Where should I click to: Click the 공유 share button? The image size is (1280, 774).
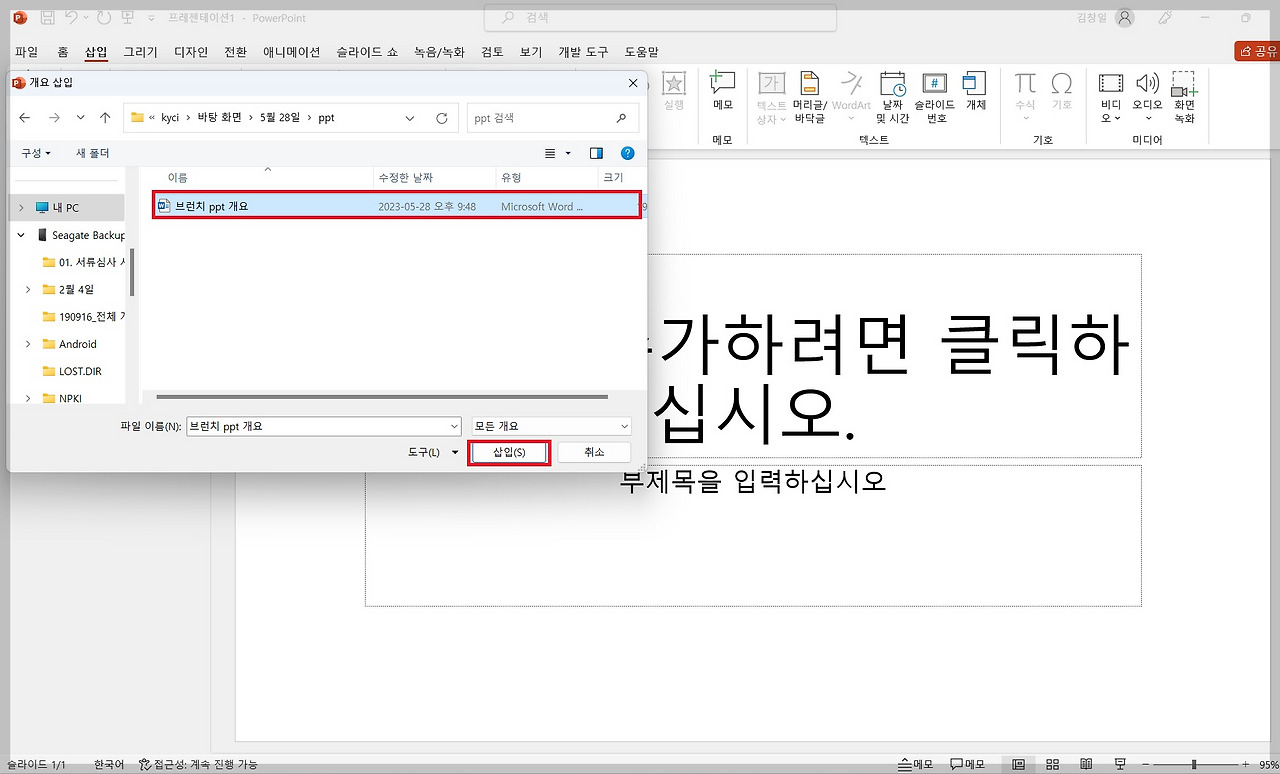(x=1258, y=51)
